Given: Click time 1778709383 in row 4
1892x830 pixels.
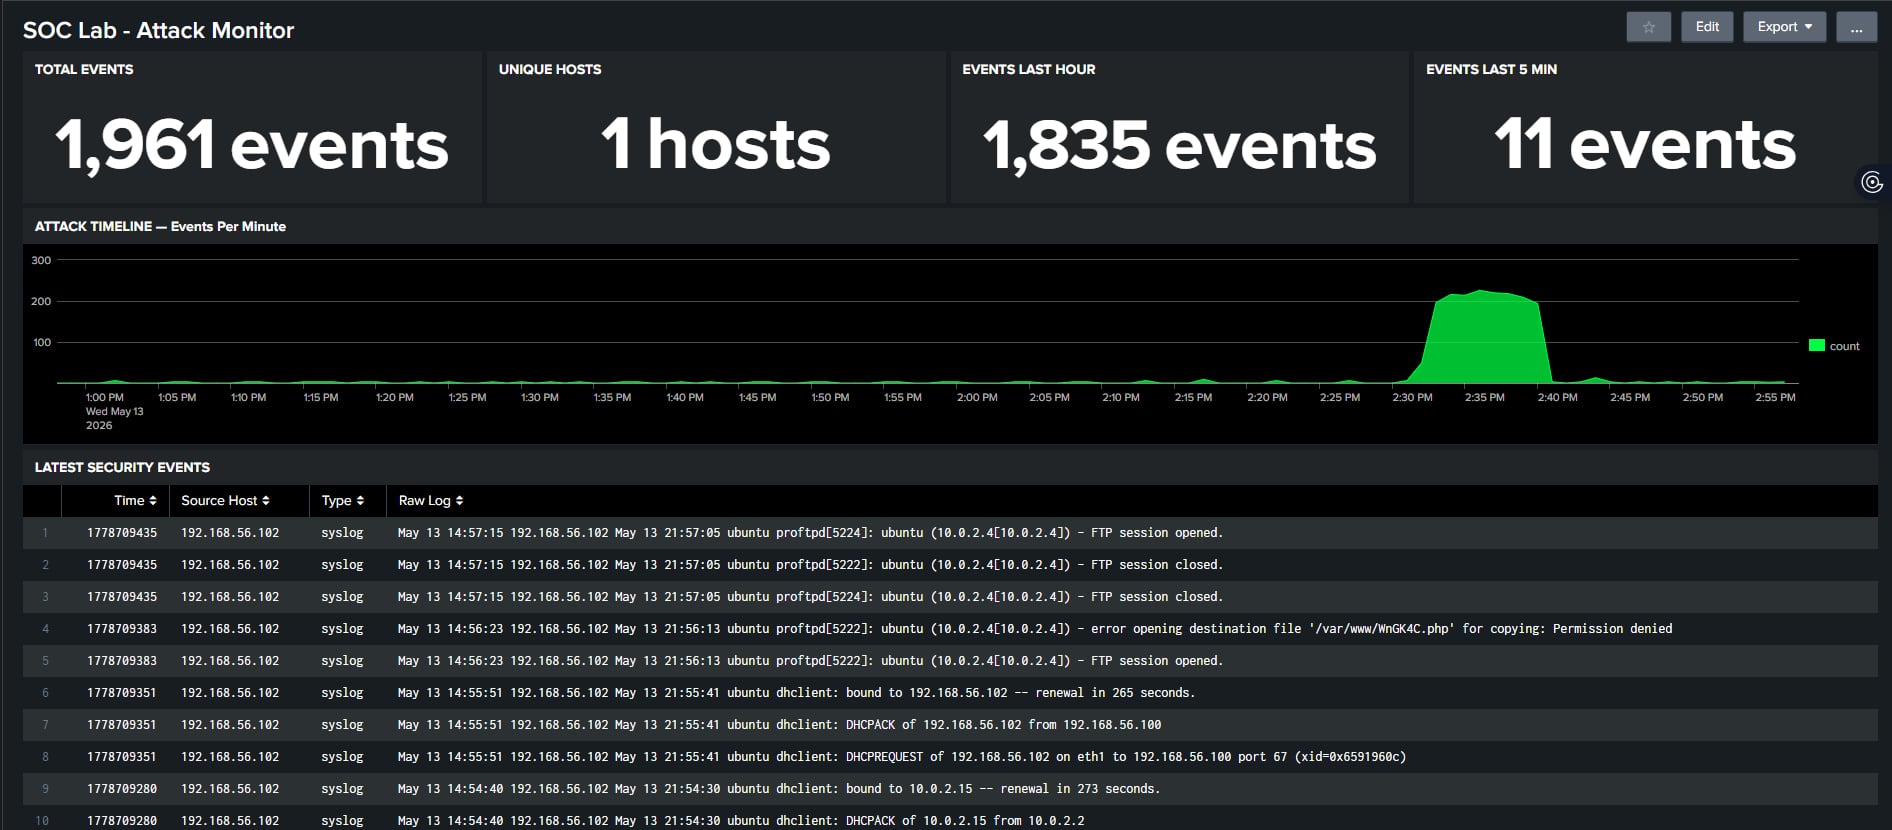Looking at the screenshot, I should point(122,629).
